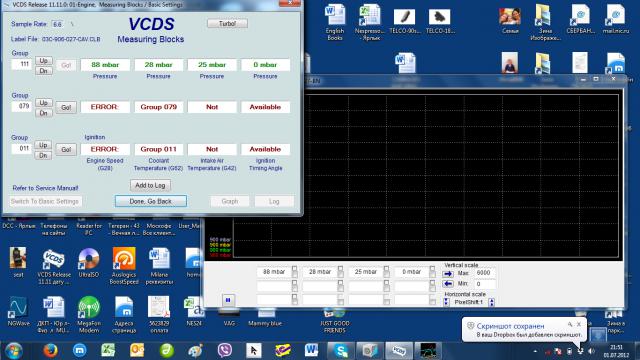Open Viber from the taskbar

click(x=224, y=351)
